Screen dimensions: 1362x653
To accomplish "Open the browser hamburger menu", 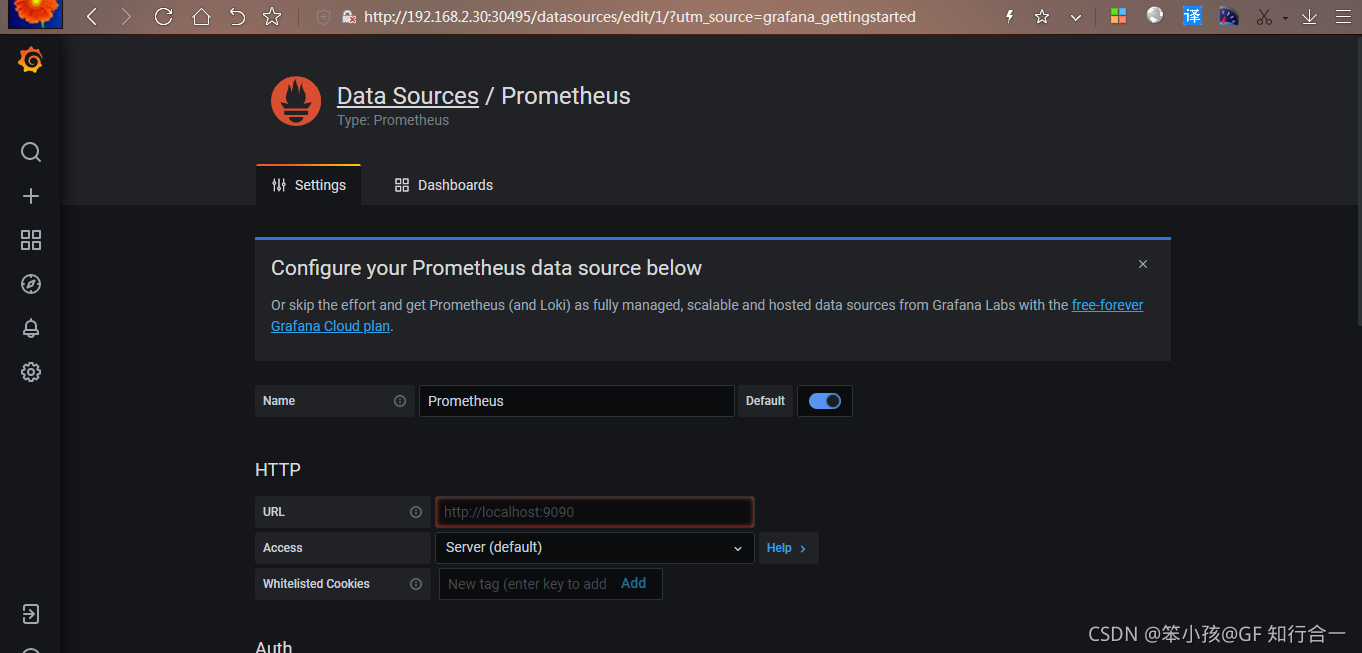I will pos(1343,16).
